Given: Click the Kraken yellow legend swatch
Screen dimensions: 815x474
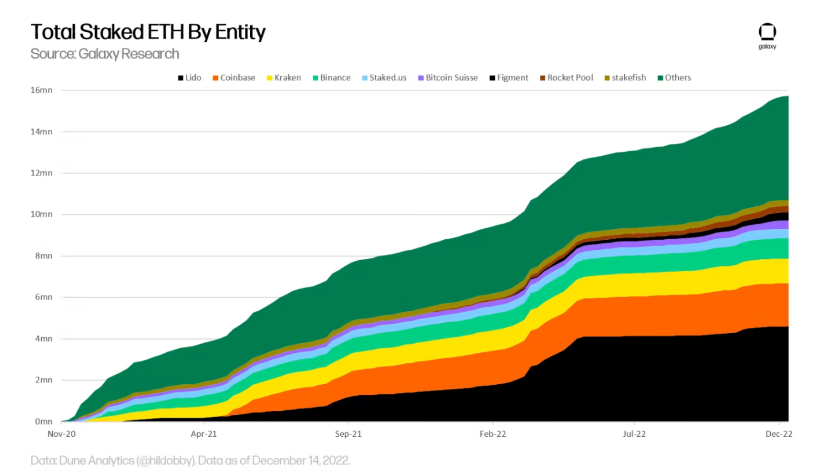Looking at the screenshot, I should tap(270, 78).
